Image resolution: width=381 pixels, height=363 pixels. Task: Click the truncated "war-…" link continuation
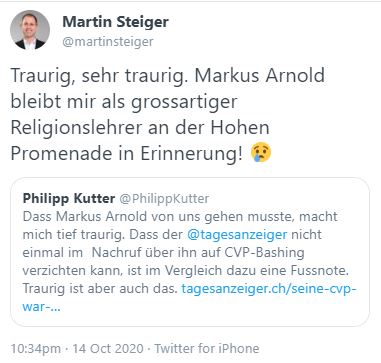tap(41, 307)
